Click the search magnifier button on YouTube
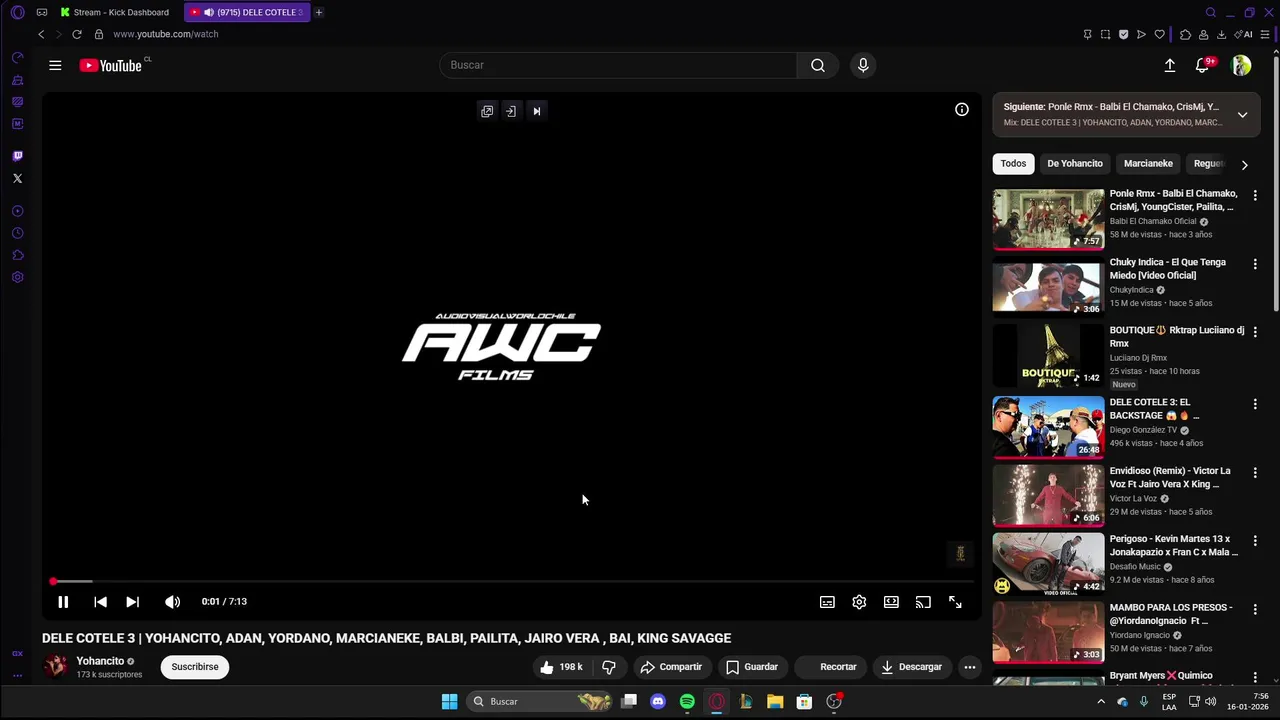The height and width of the screenshot is (720, 1280). coord(818,65)
